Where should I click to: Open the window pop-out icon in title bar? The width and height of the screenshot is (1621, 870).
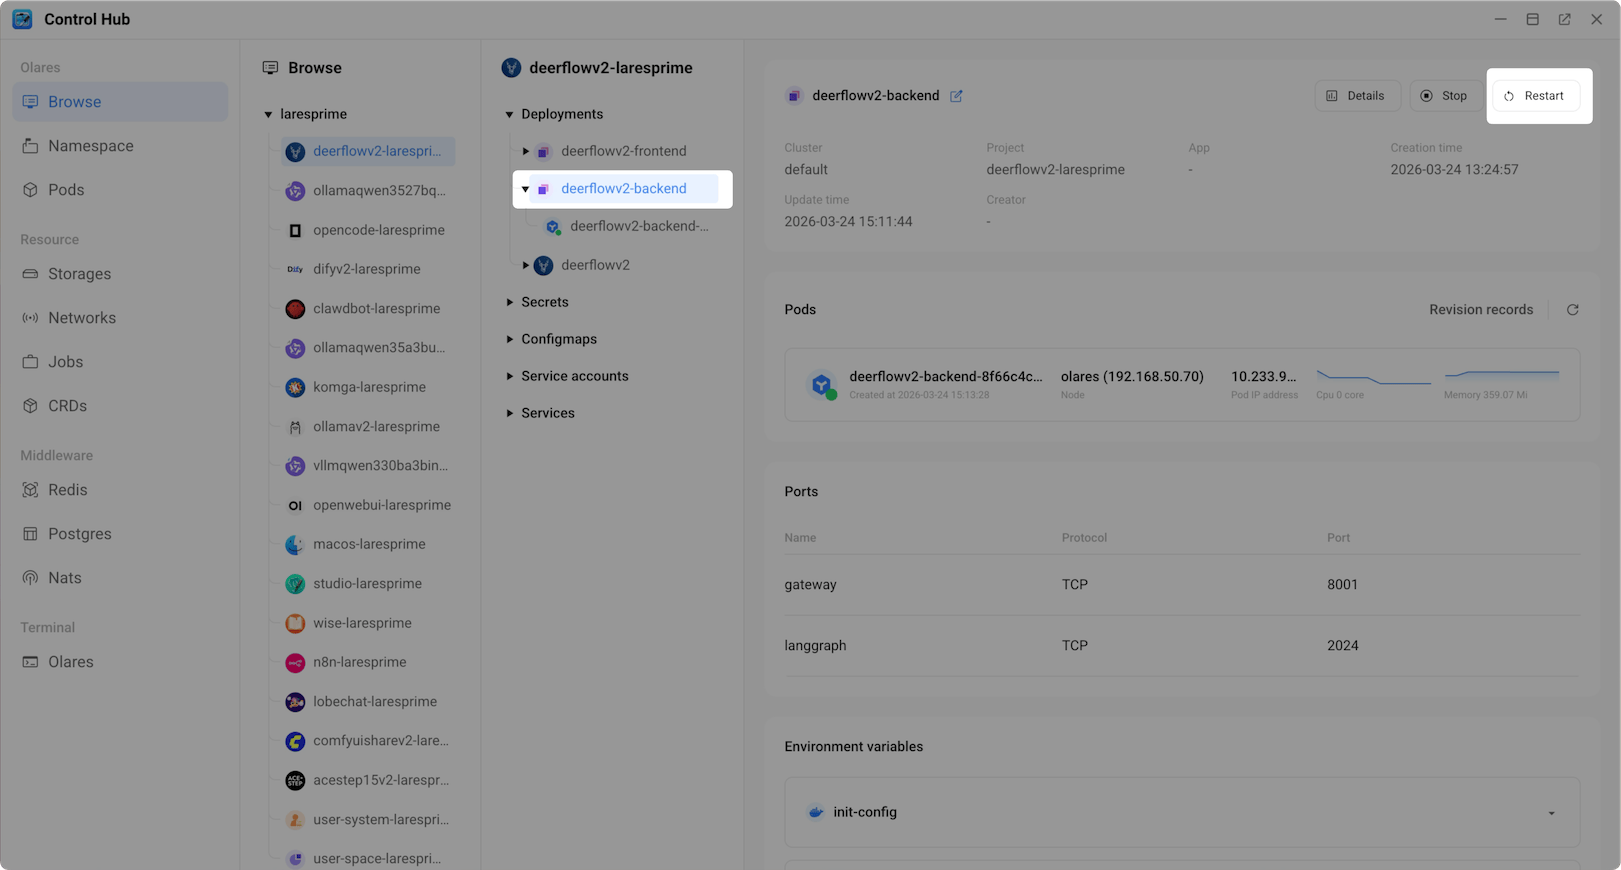pyautogui.click(x=1564, y=19)
